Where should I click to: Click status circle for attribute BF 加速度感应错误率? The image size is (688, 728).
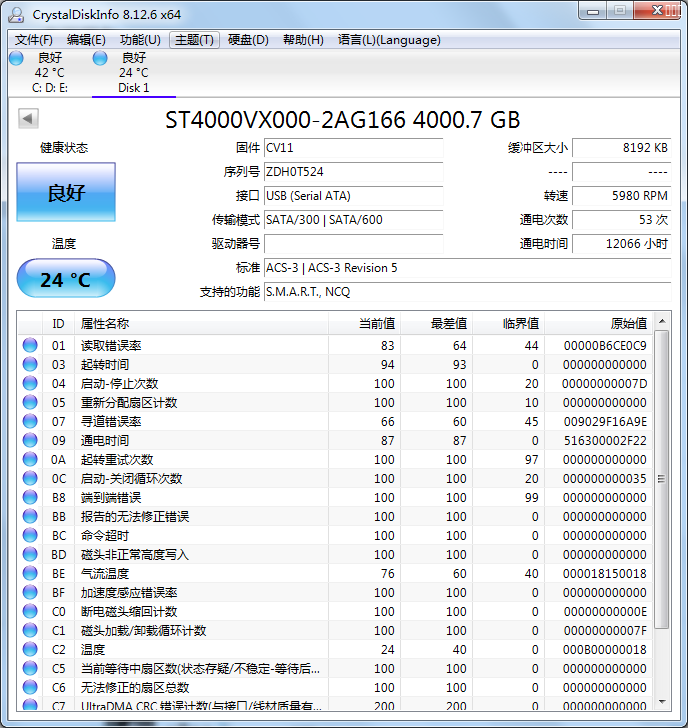point(30,592)
